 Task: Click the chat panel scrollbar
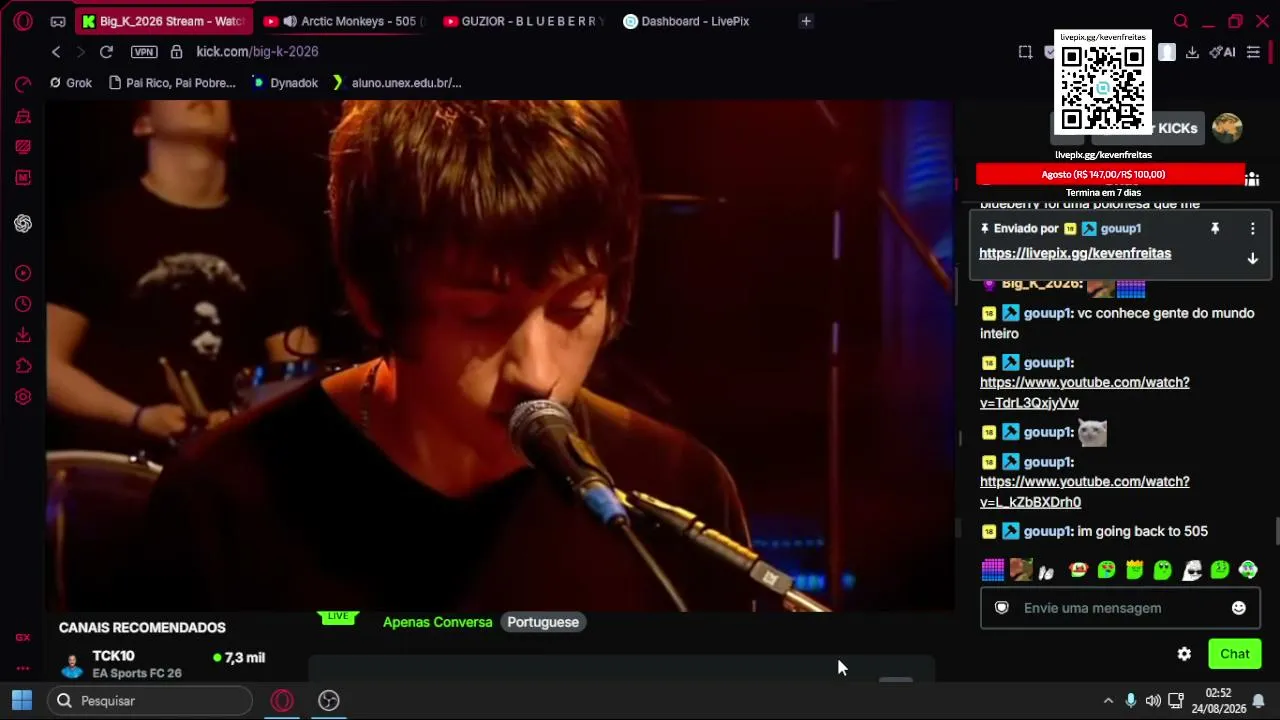(x=1277, y=530)
